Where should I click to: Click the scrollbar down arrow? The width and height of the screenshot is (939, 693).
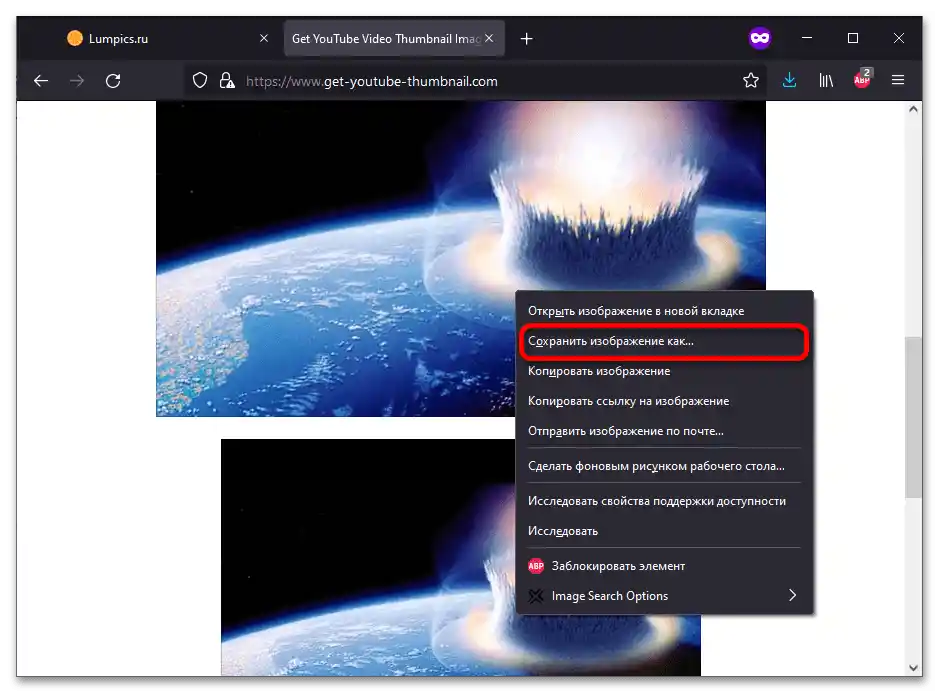tap(913, 668)
